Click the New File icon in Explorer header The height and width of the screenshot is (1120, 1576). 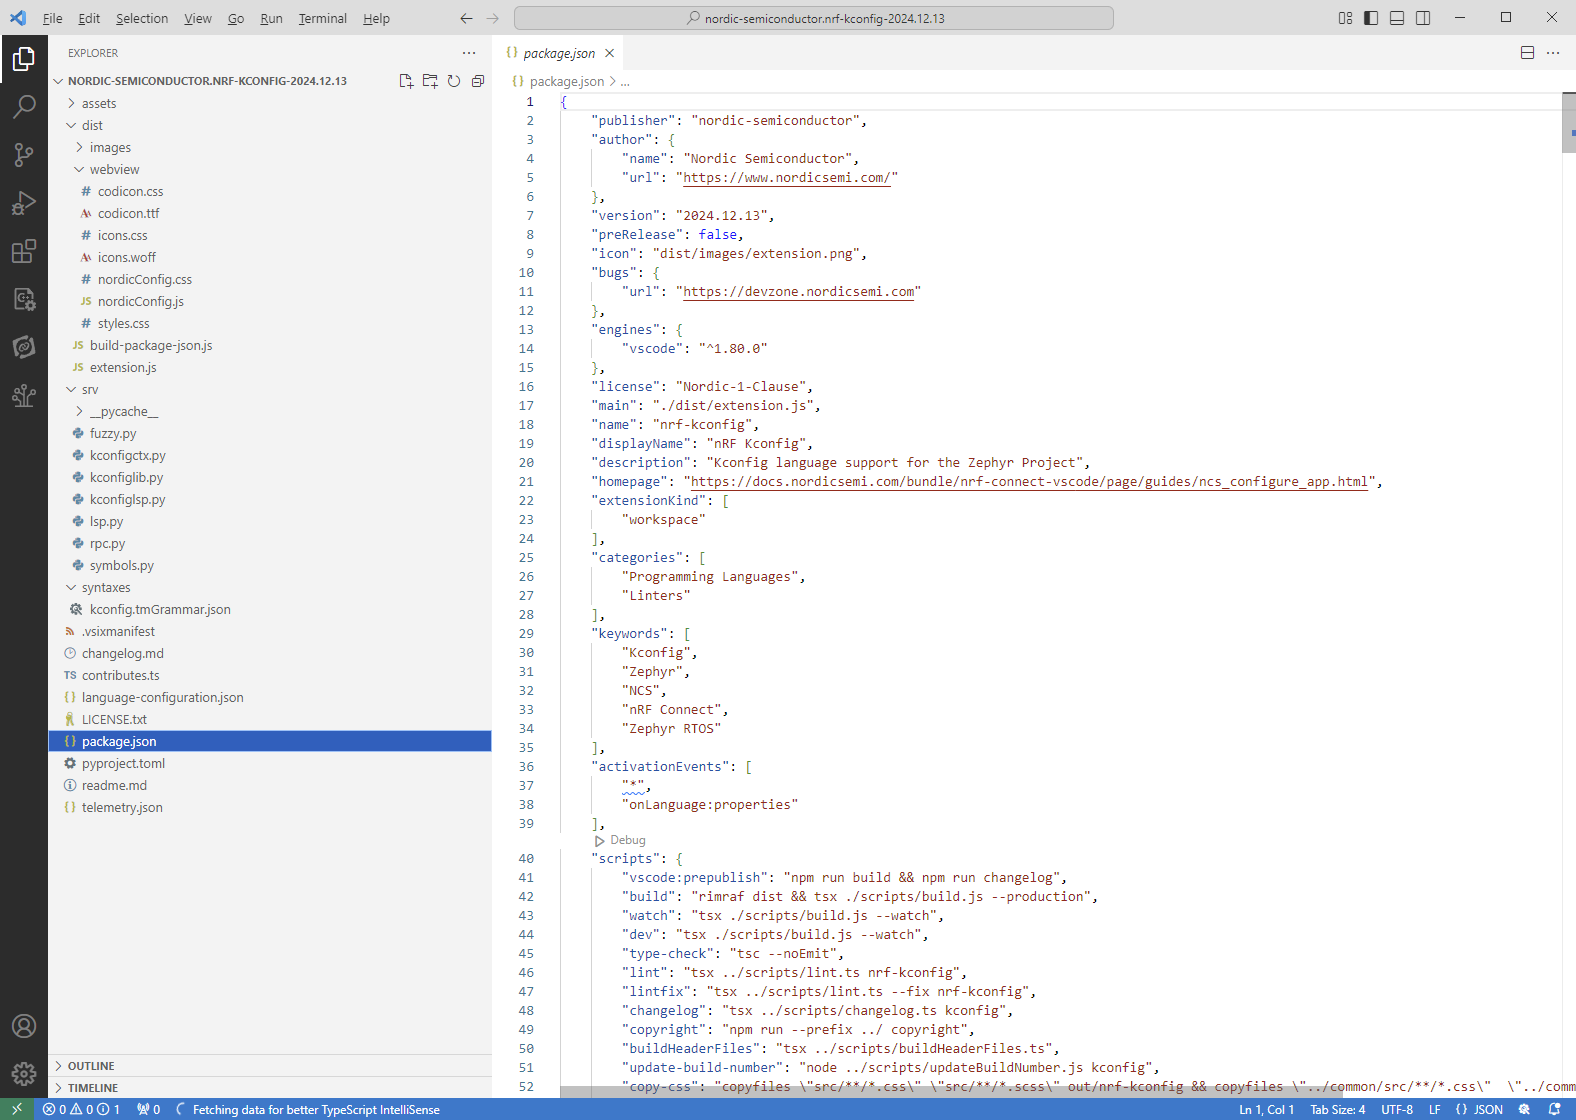tap(406, 81)
